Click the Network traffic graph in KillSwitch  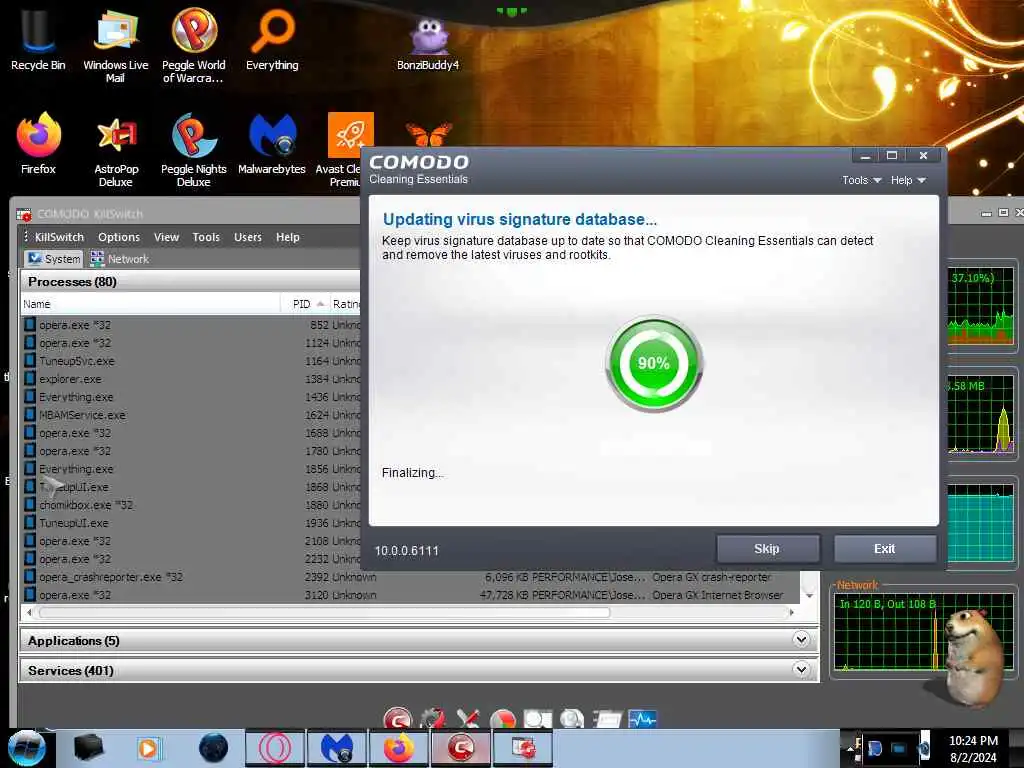point(924,632)
